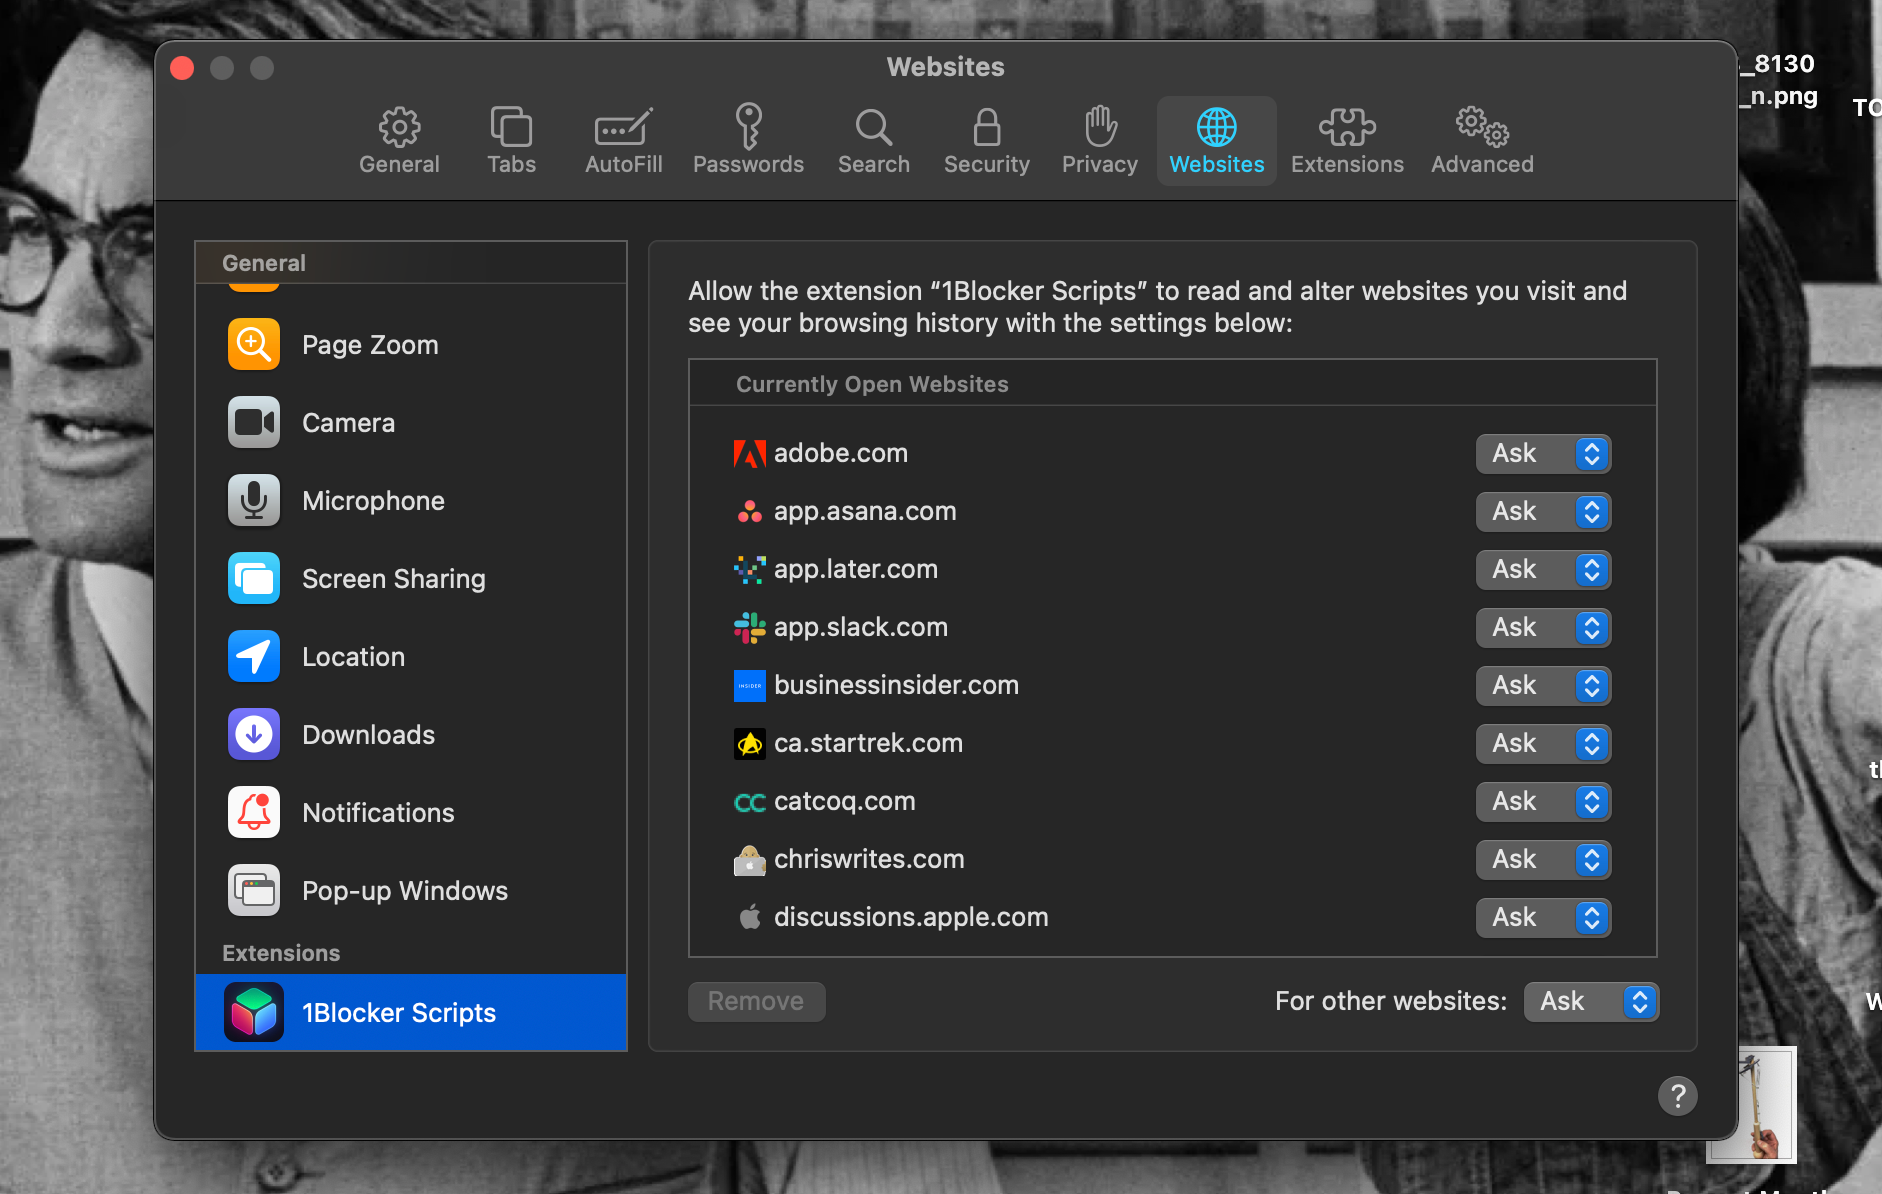Select the discussions.apple.com website row

click(x=1172, y=918)
